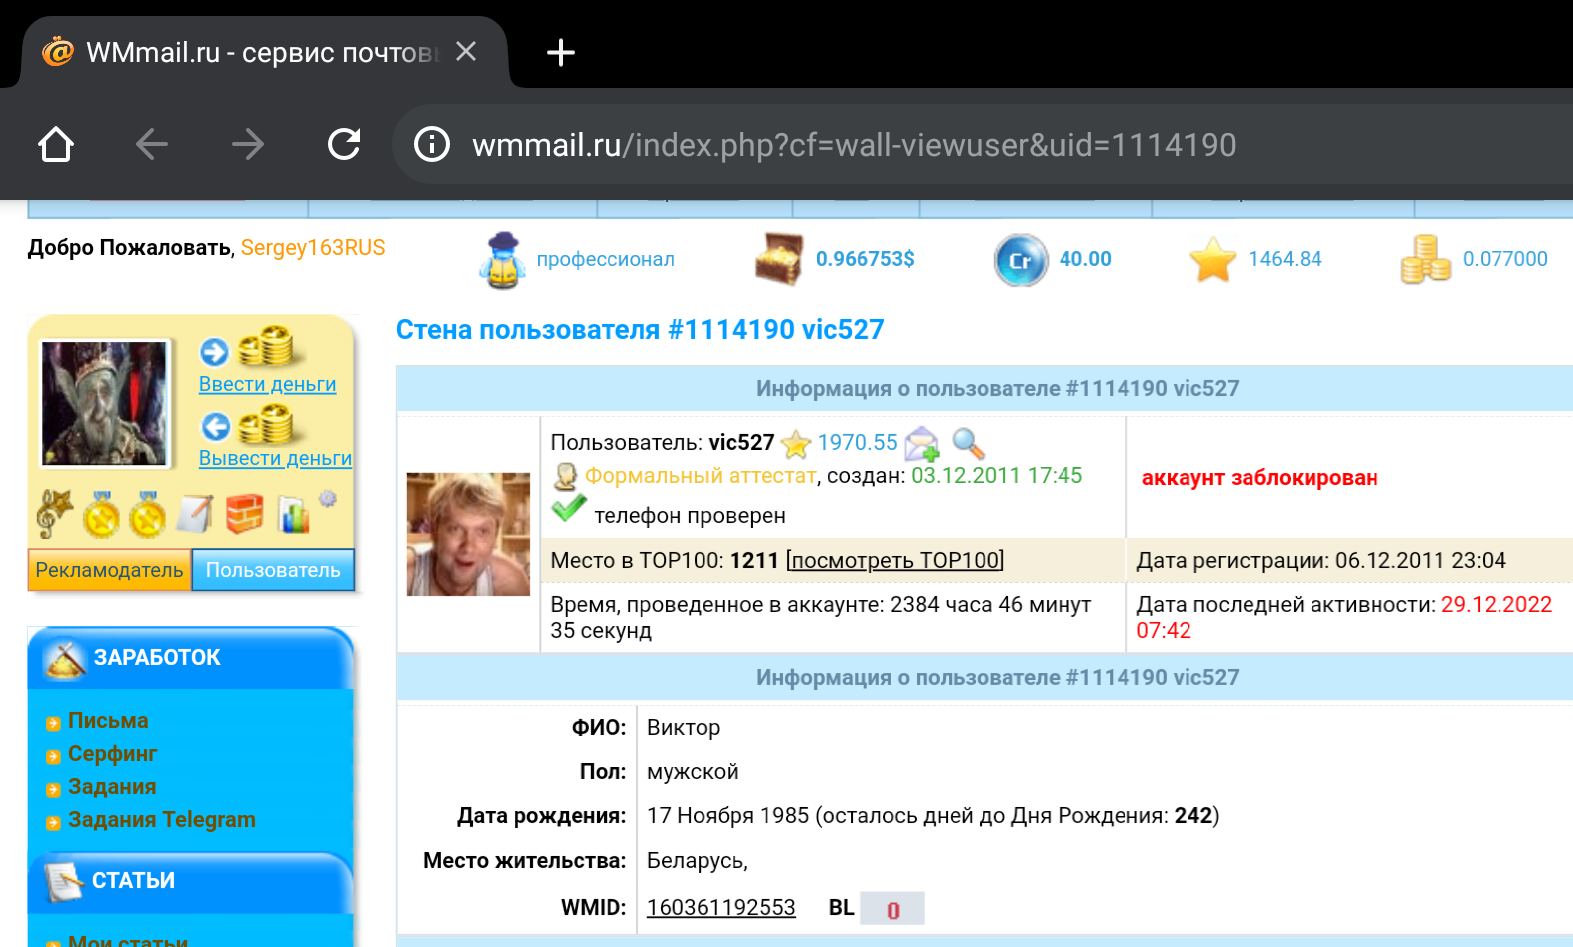Open Задания Telegram in the earnings menu
This screenshot has height=947, width=1573.
[161, 820]
